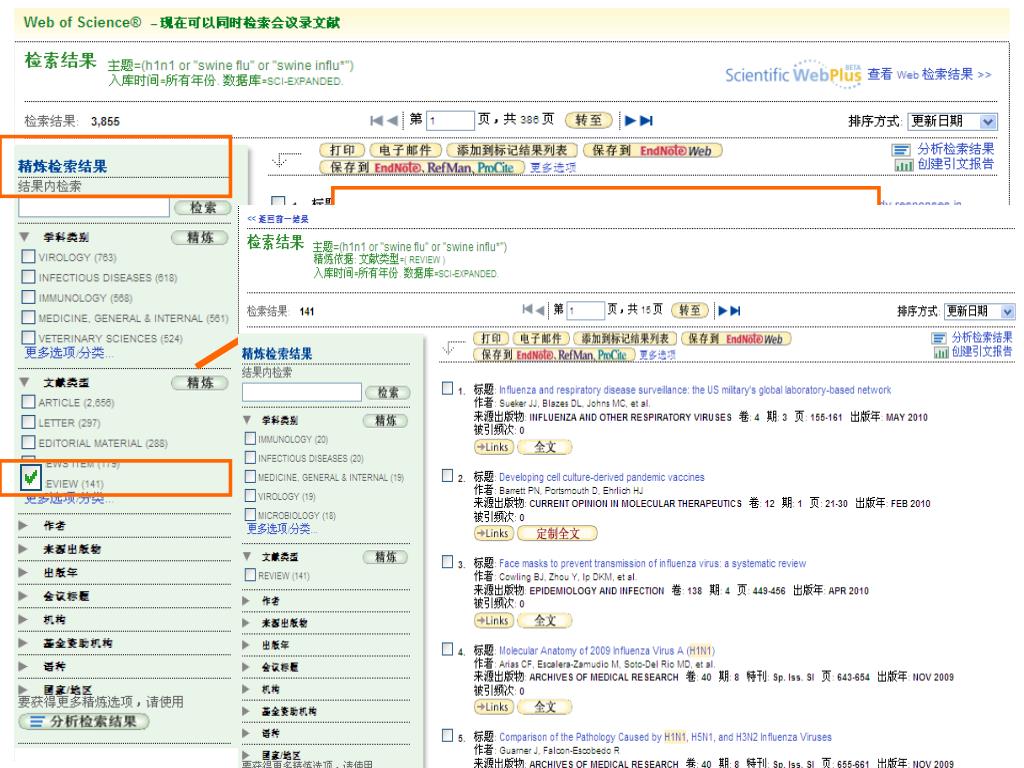Image resolution: width=1024 pixels, height=768 pixels.
Task: Open Scientific WebPlus logo link
Action: 793,74
